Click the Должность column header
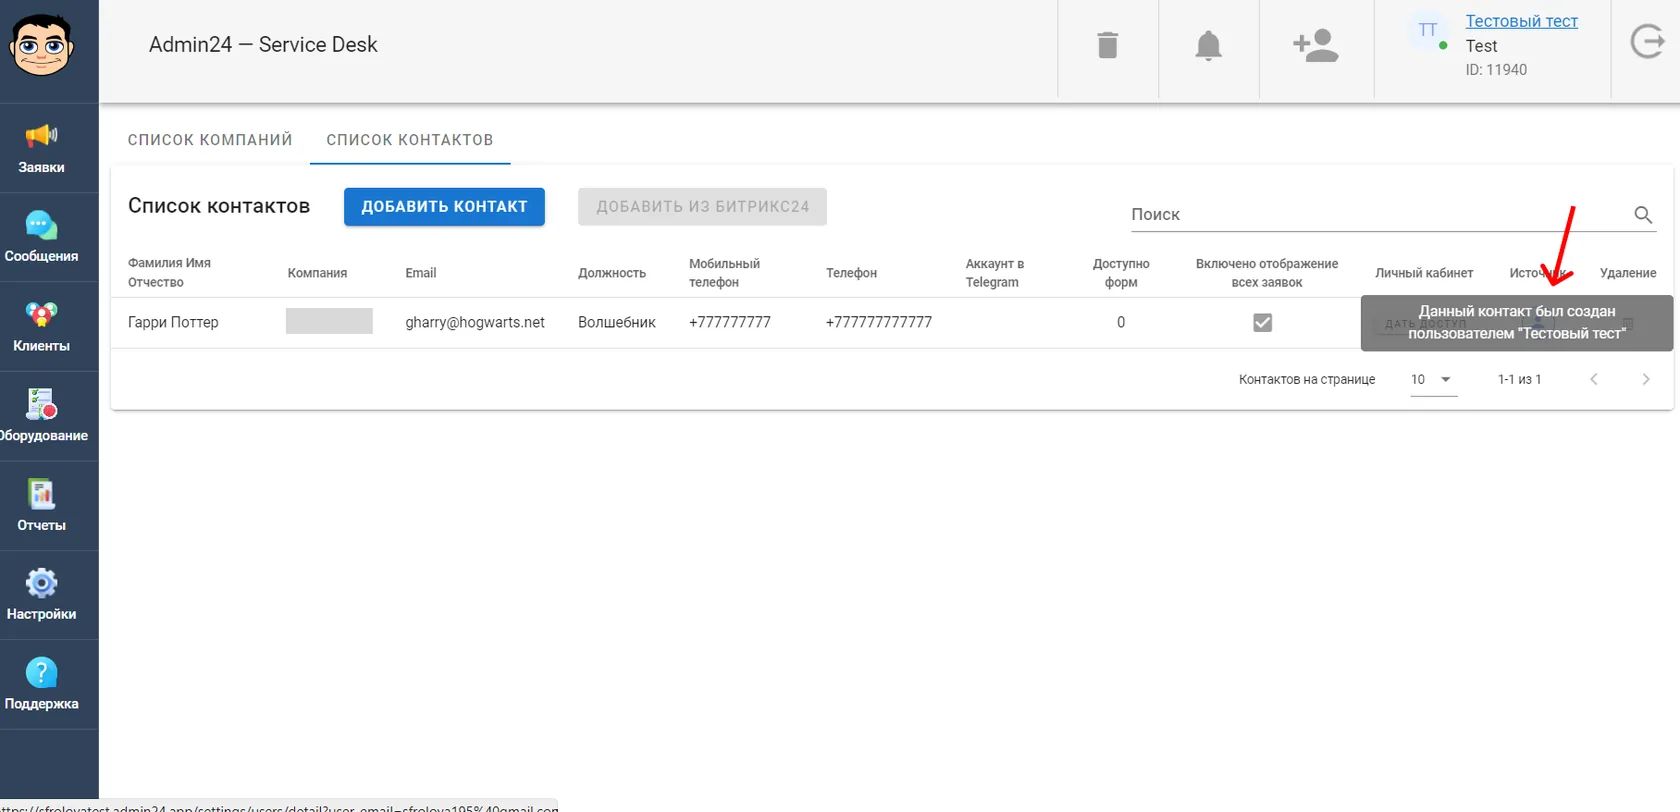The image size is (1680, 812). [x=612, y=273]
